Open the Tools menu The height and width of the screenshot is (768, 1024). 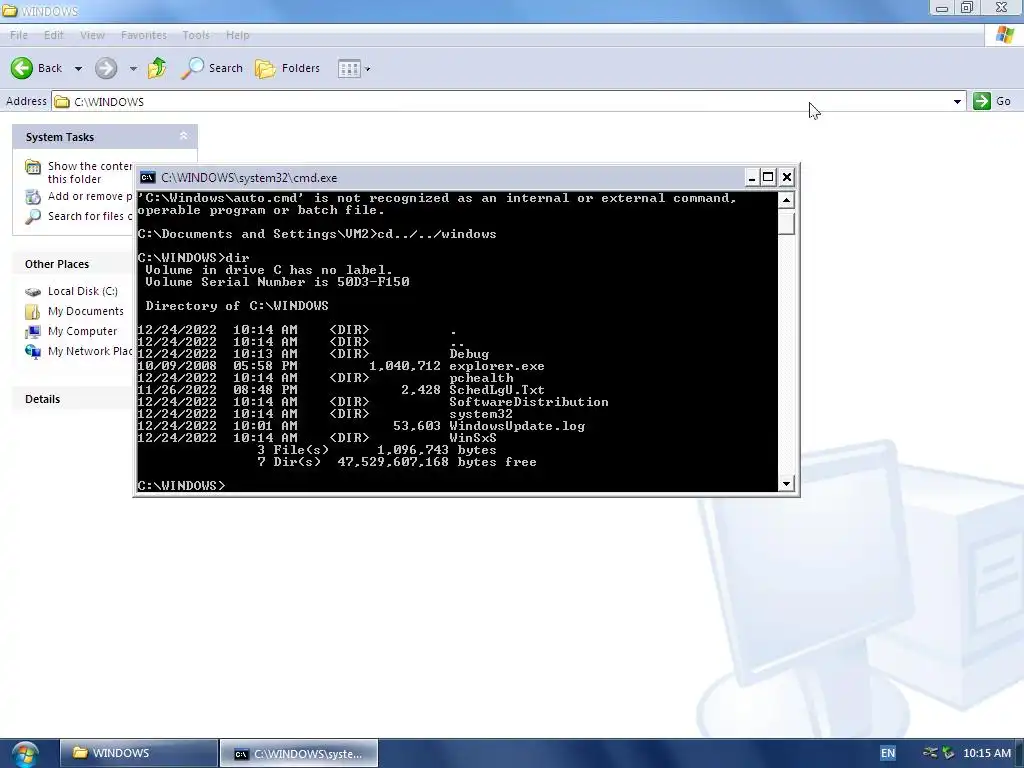[196, 35]
